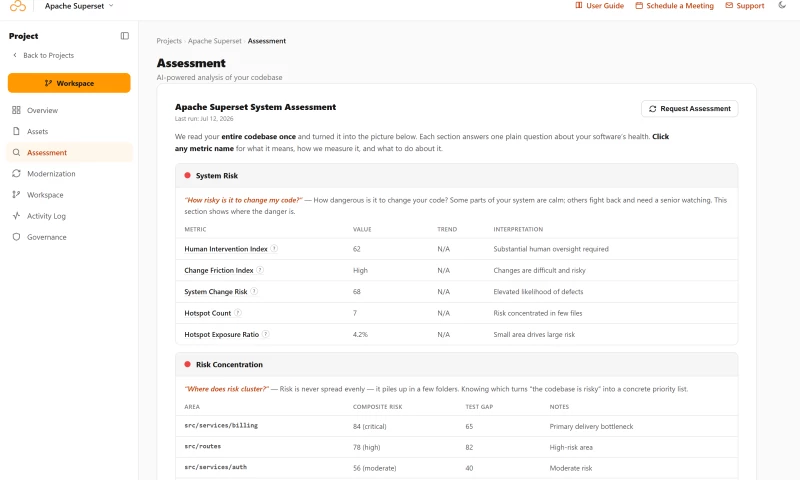Open Workspace item in sidebar list
800x480 pixels.
click(69, 195)
